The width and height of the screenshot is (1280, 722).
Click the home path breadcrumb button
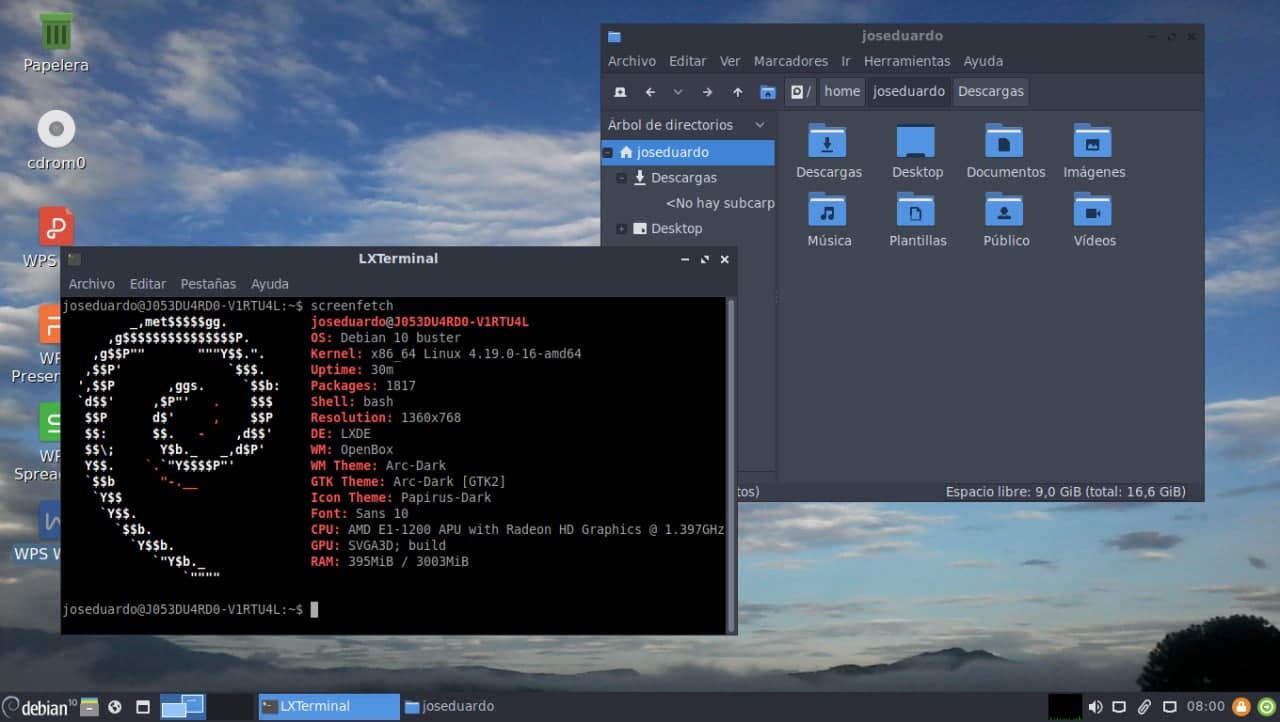841,92
